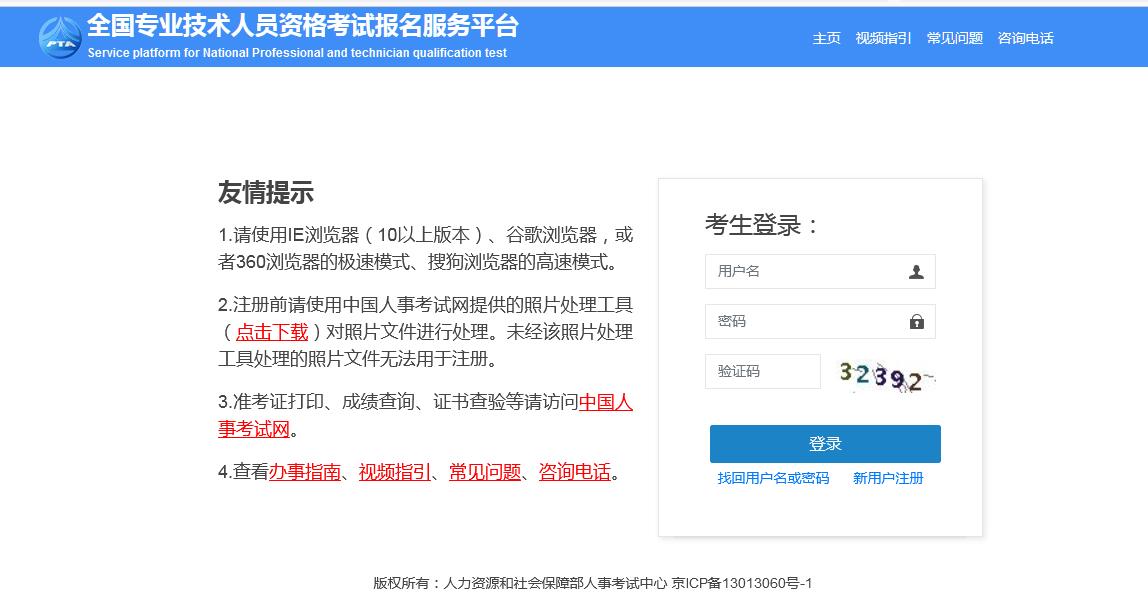This screenshot has width=1148, height=607.
Task: Click the 考生登录 heading
Action: tap(761, 225)
